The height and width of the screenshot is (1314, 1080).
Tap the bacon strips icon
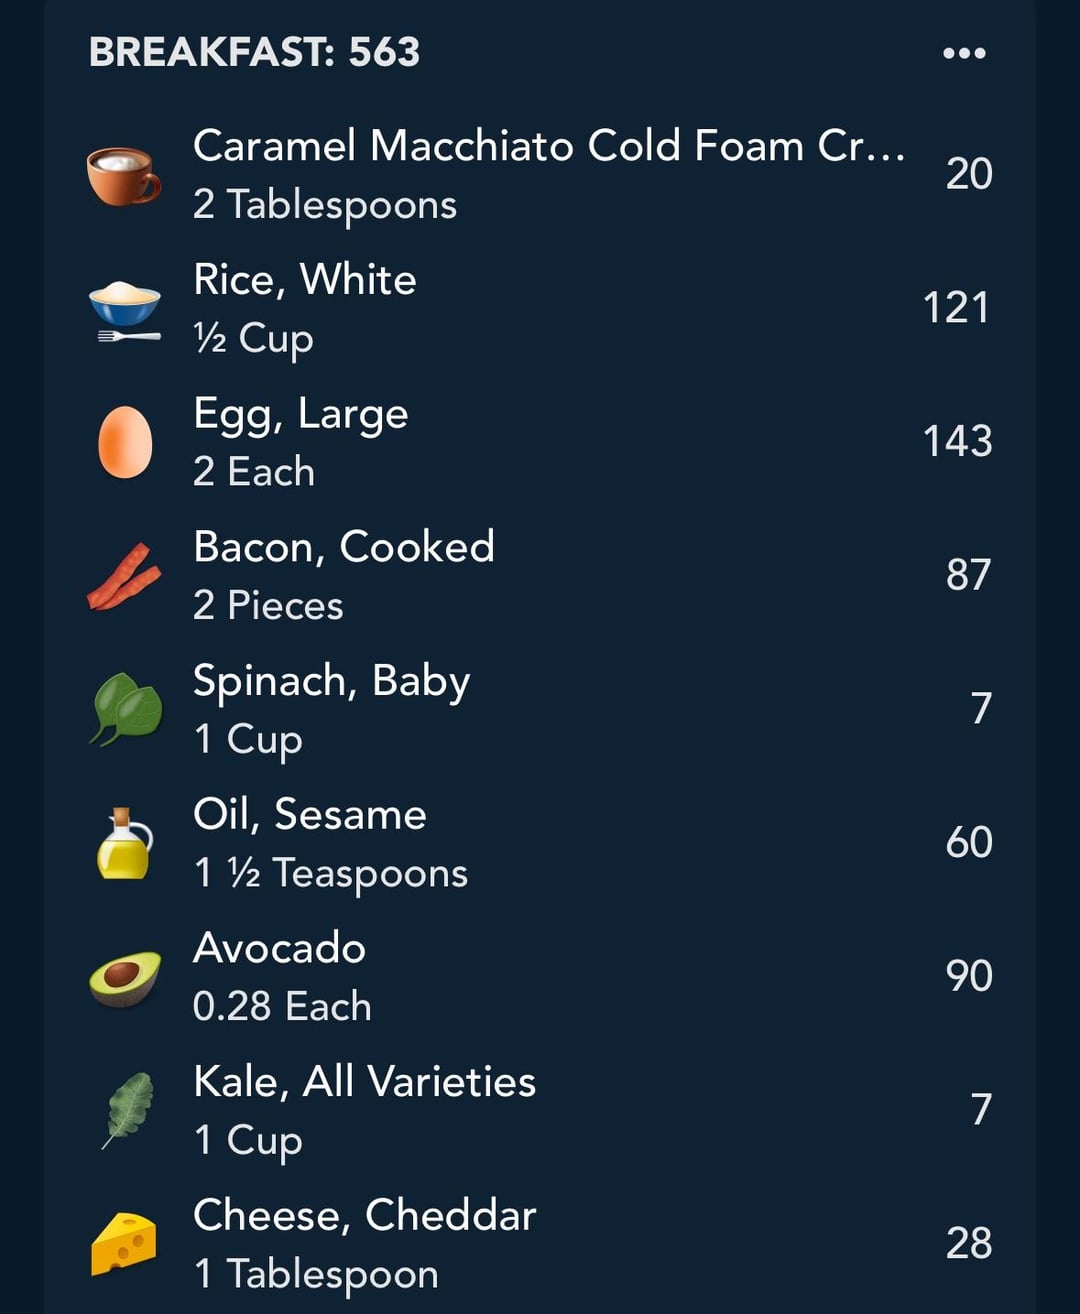[x=124, y=577]
